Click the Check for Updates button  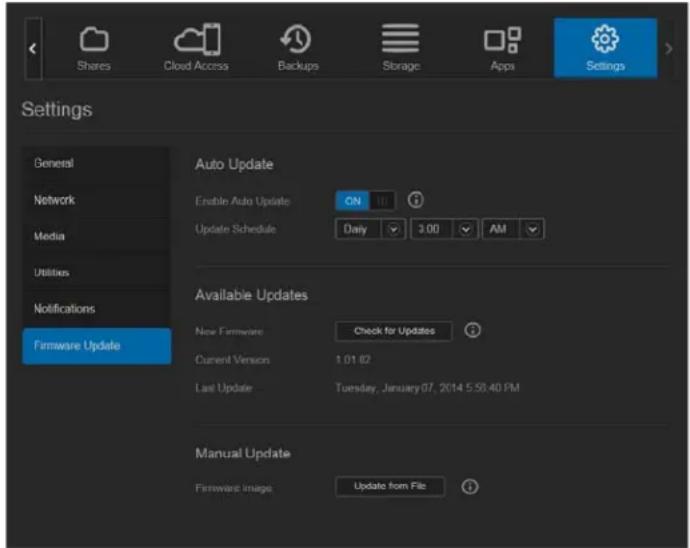point(394,331)
